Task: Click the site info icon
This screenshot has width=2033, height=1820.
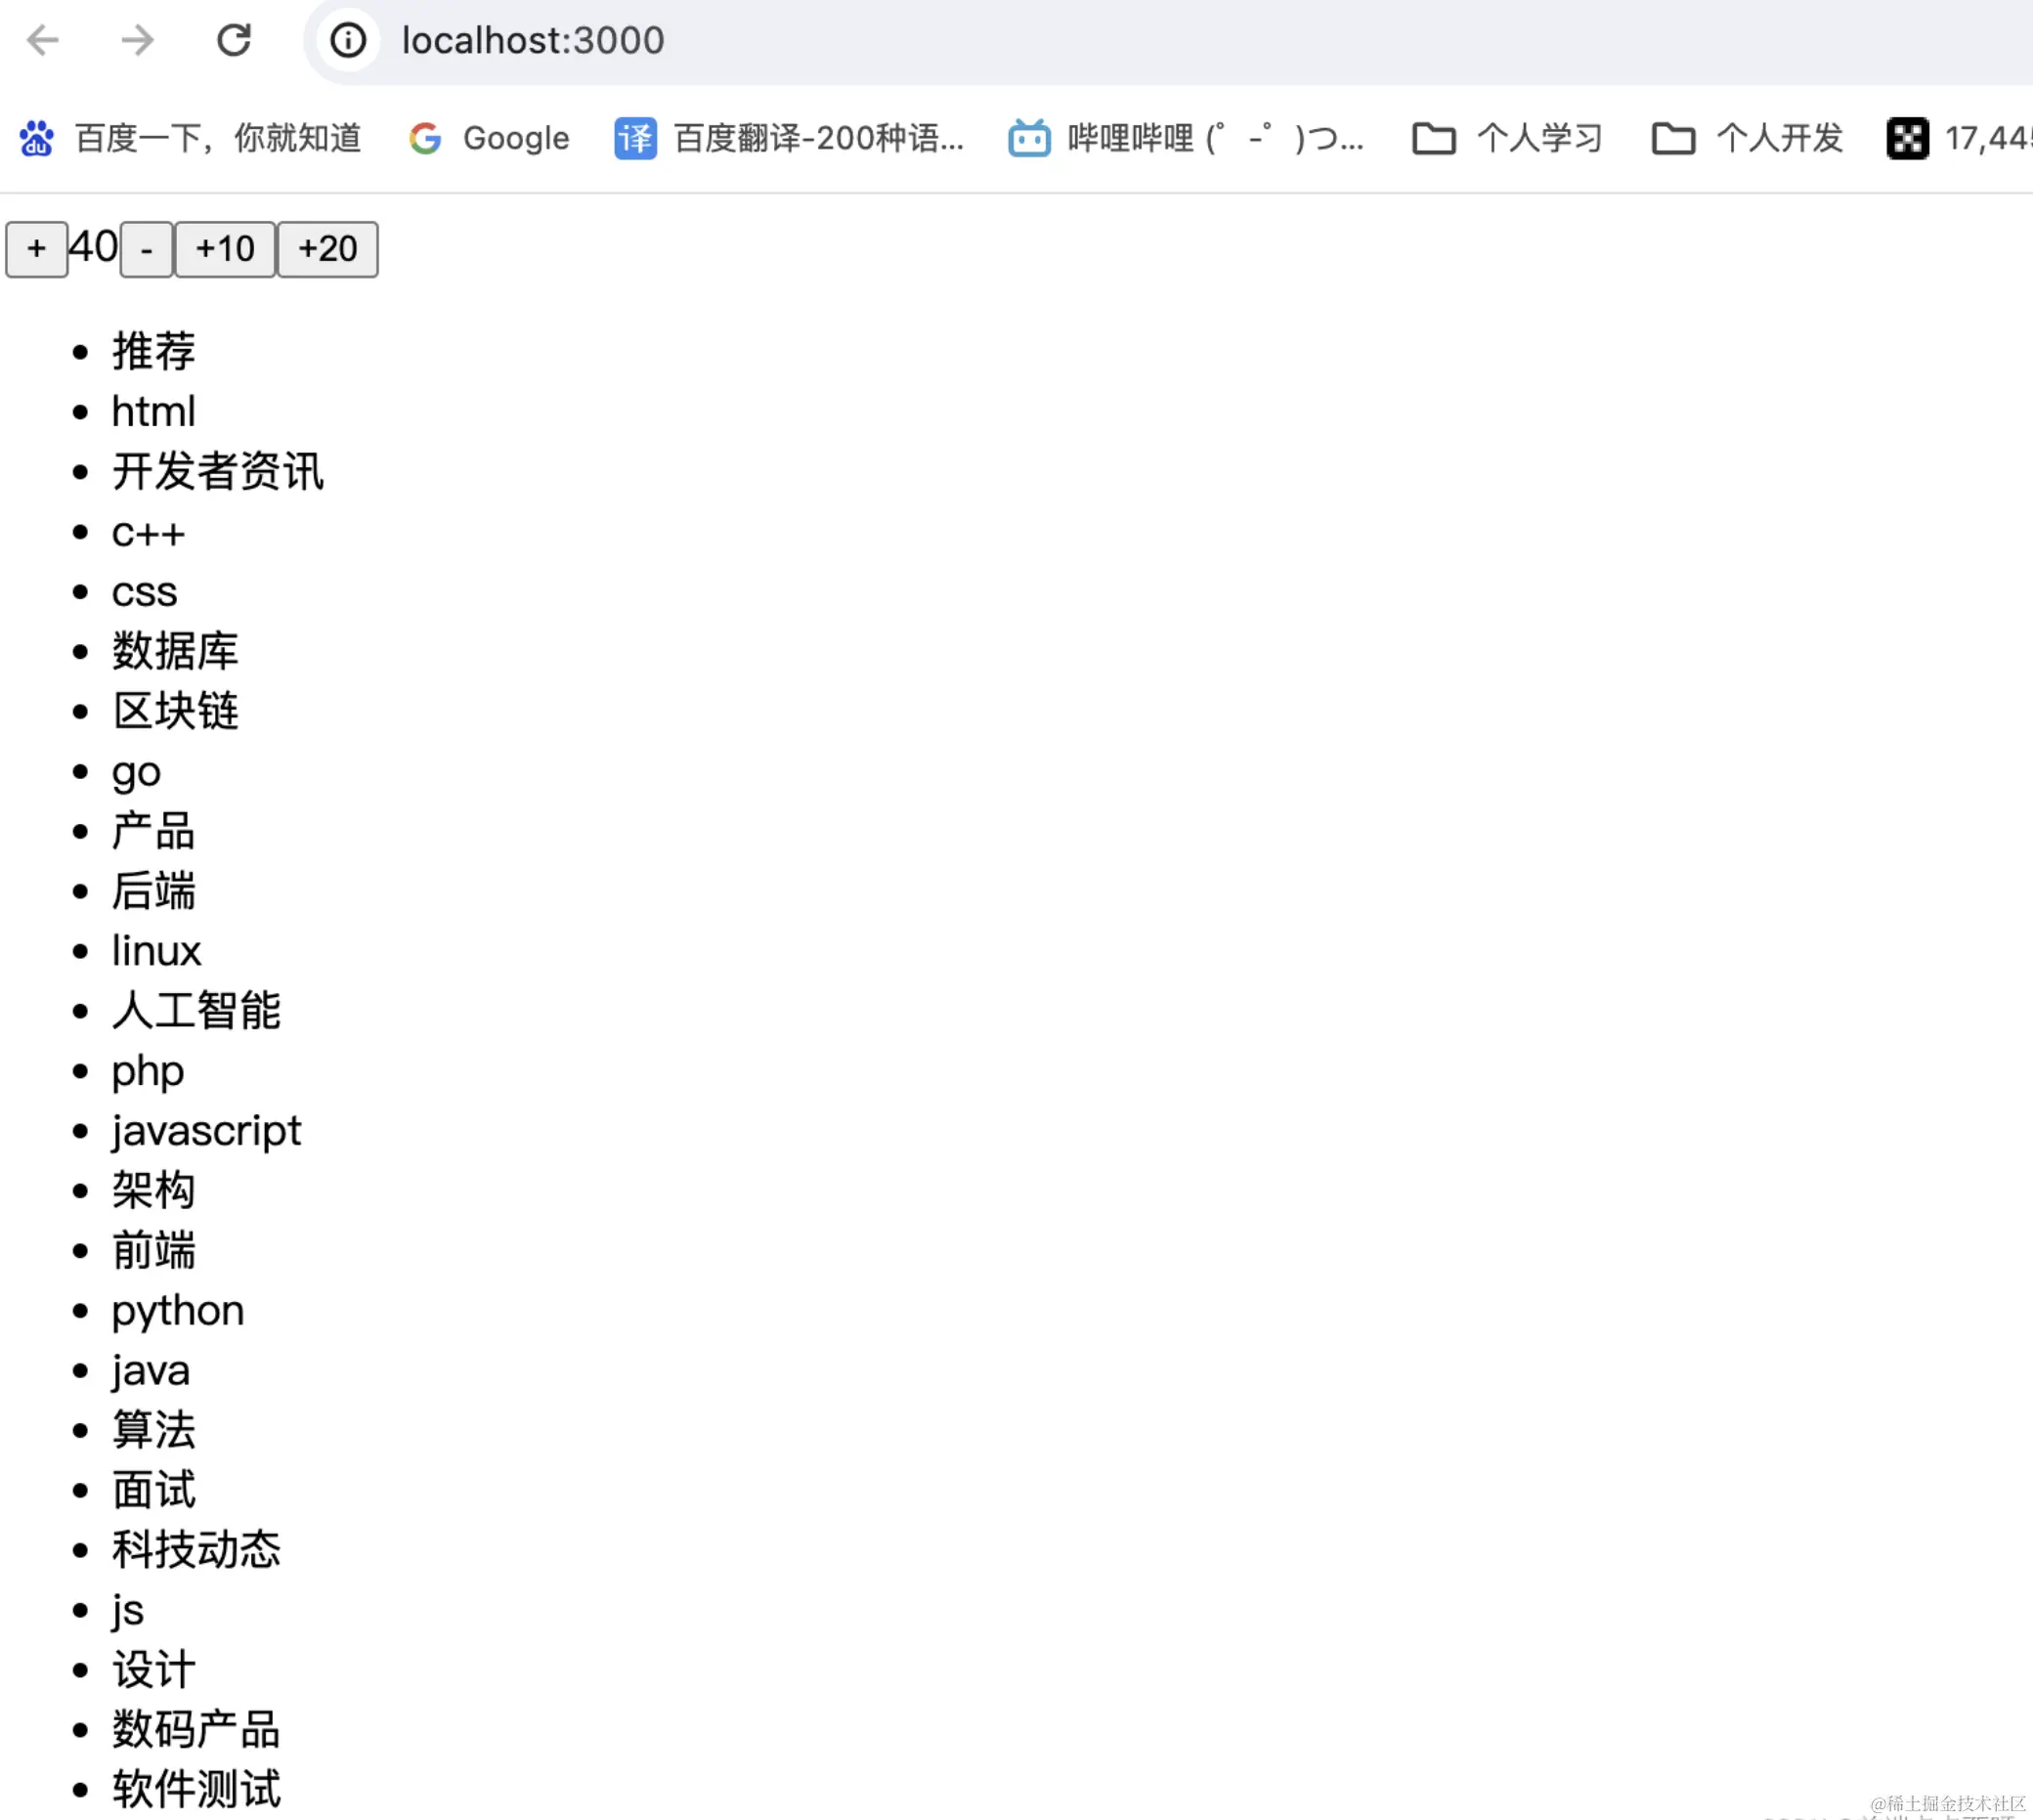Action: coord(348,41)
